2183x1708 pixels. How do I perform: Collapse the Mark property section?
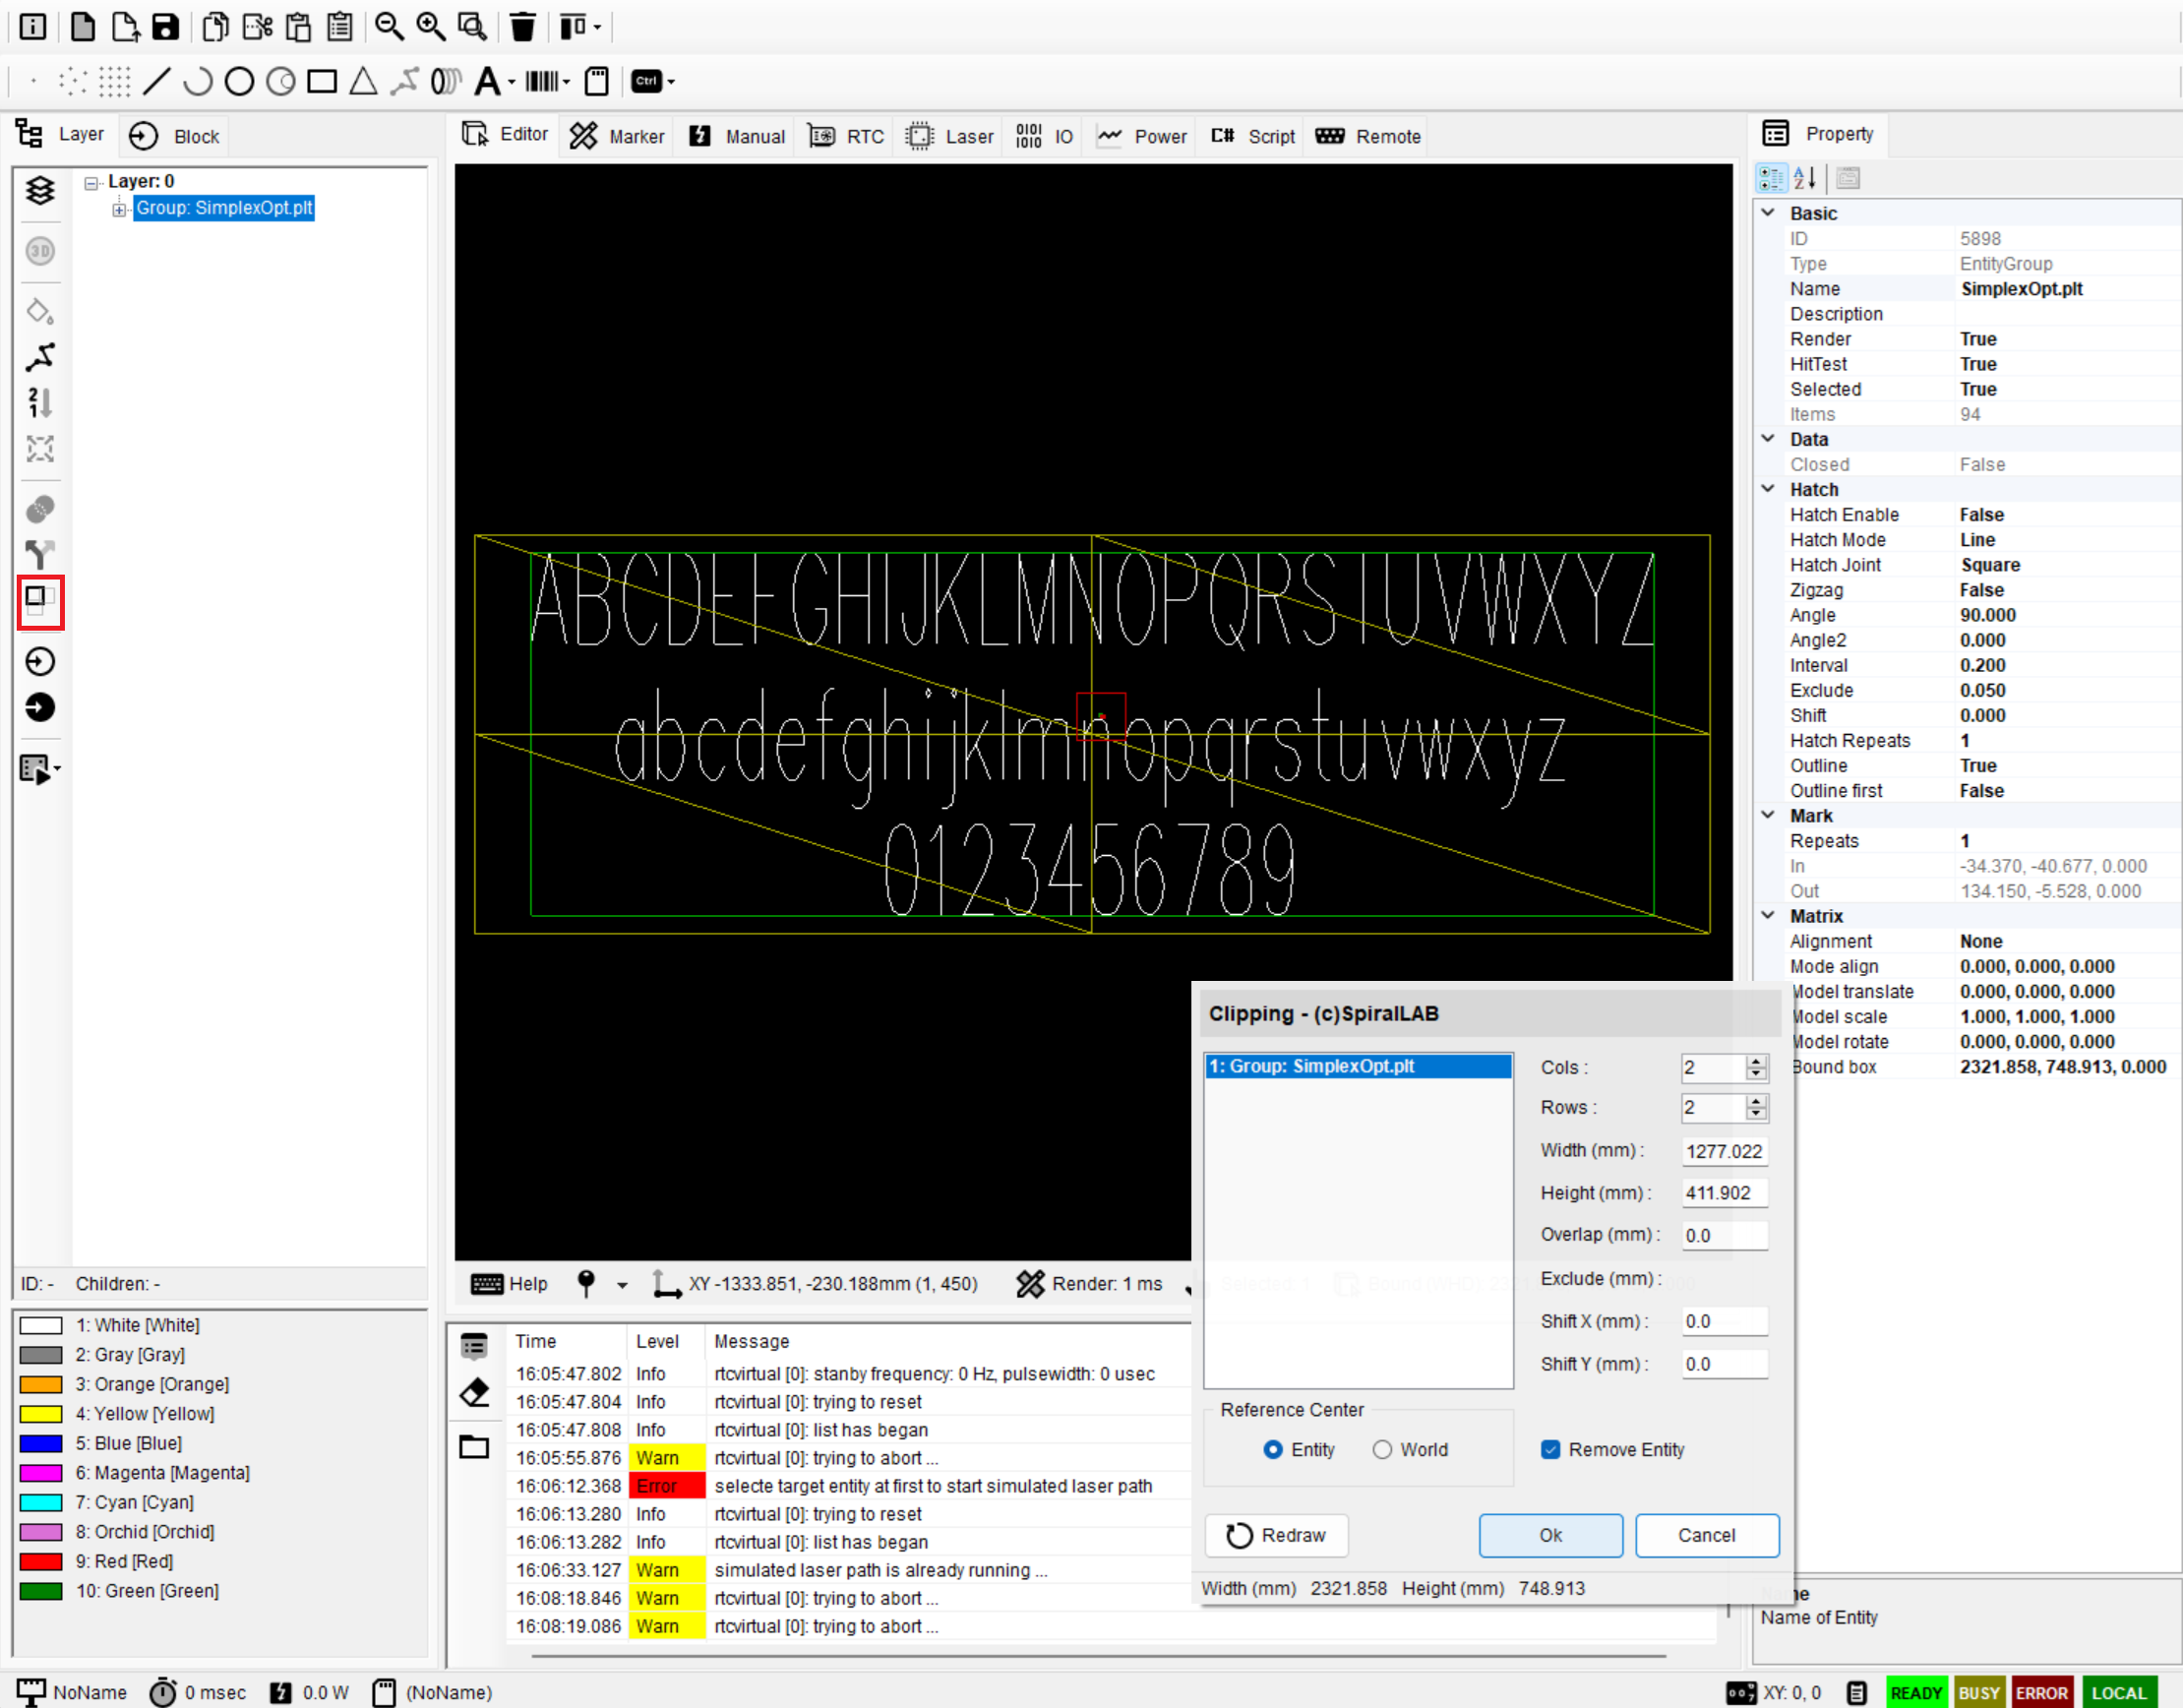click(1768, 815)
